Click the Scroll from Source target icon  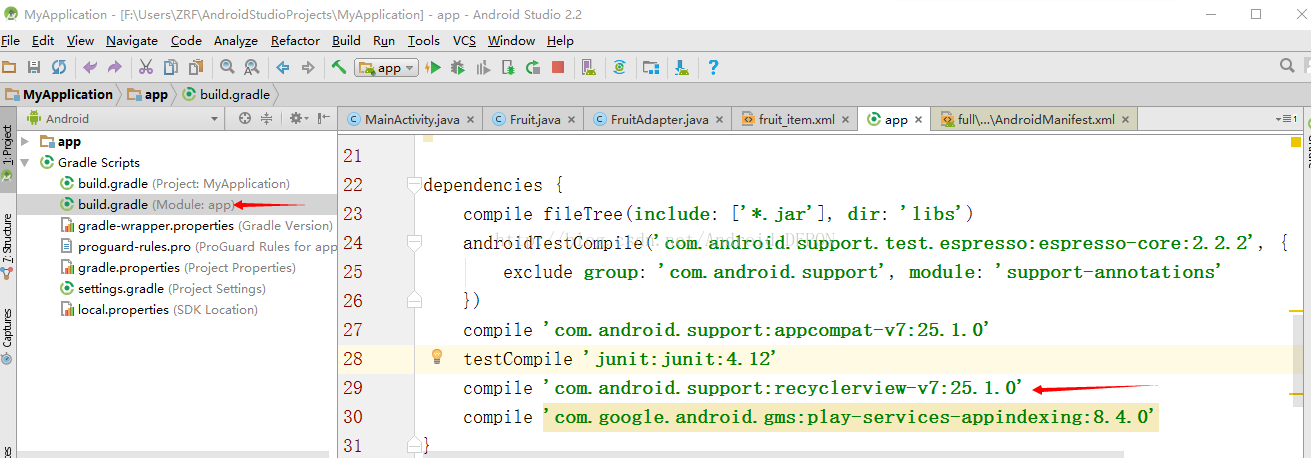245,118
